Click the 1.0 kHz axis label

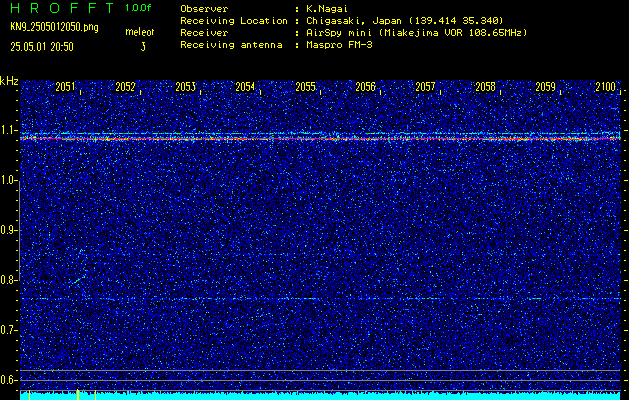coord(8,180)
